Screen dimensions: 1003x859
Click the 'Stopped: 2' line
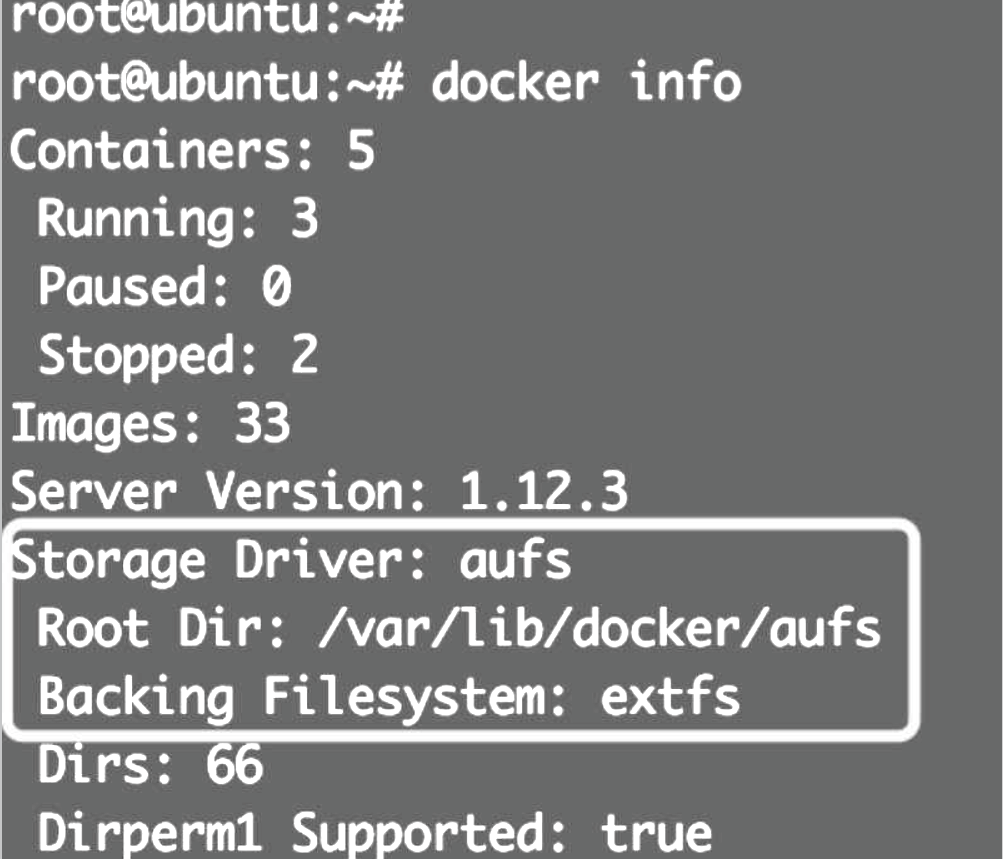tap(178, 355)
